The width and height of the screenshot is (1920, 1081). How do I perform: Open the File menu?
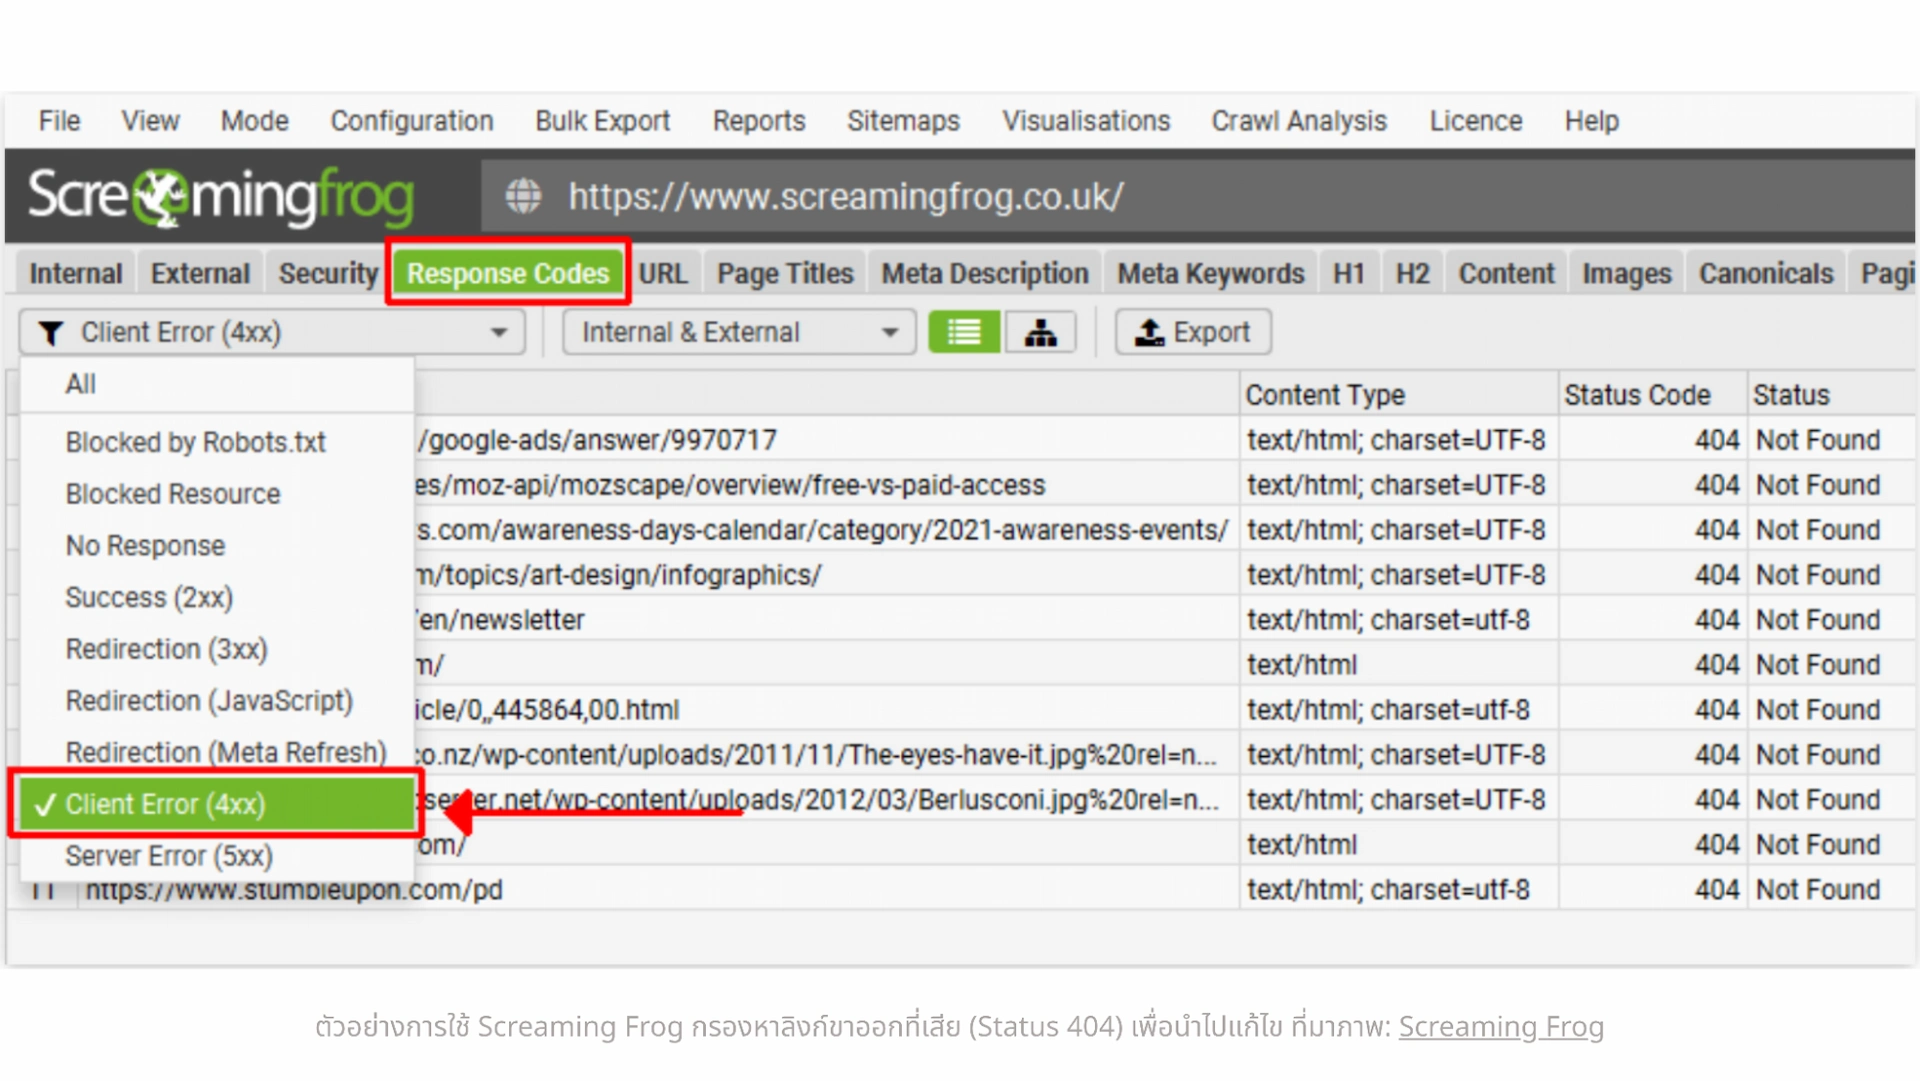pos(59,121)
